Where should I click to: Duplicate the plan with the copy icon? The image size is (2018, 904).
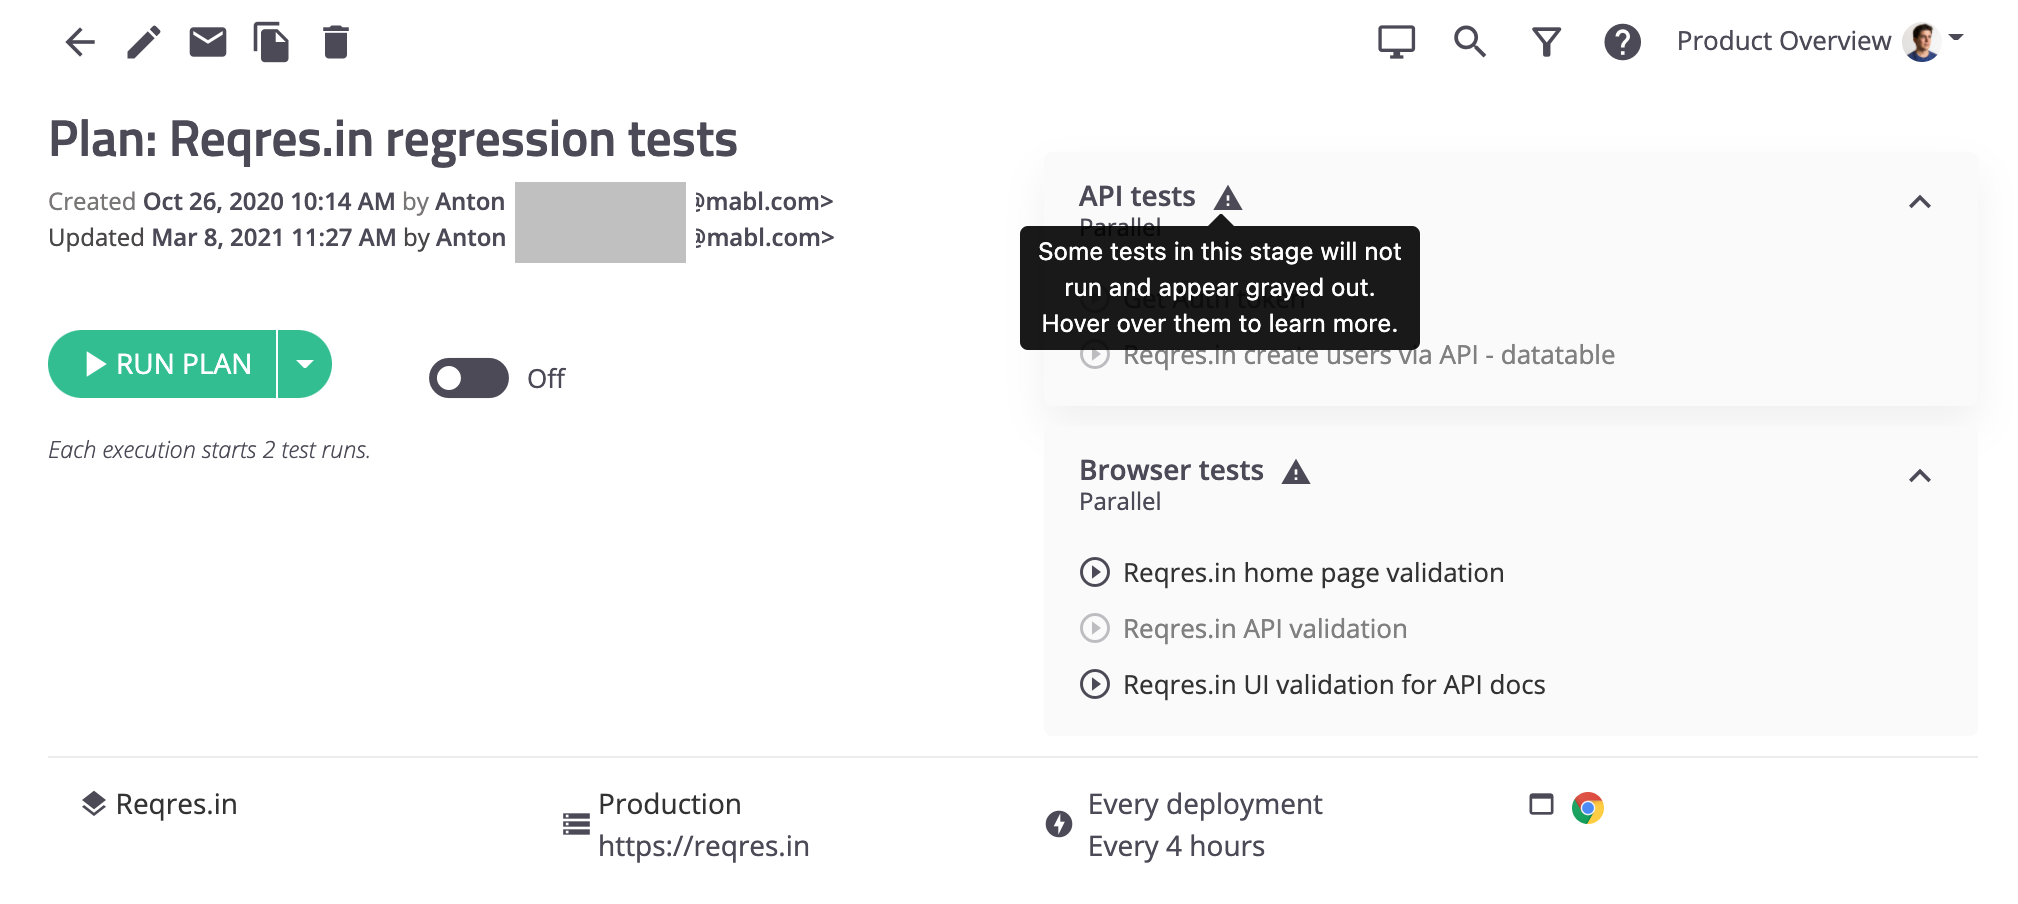(271, 42)
